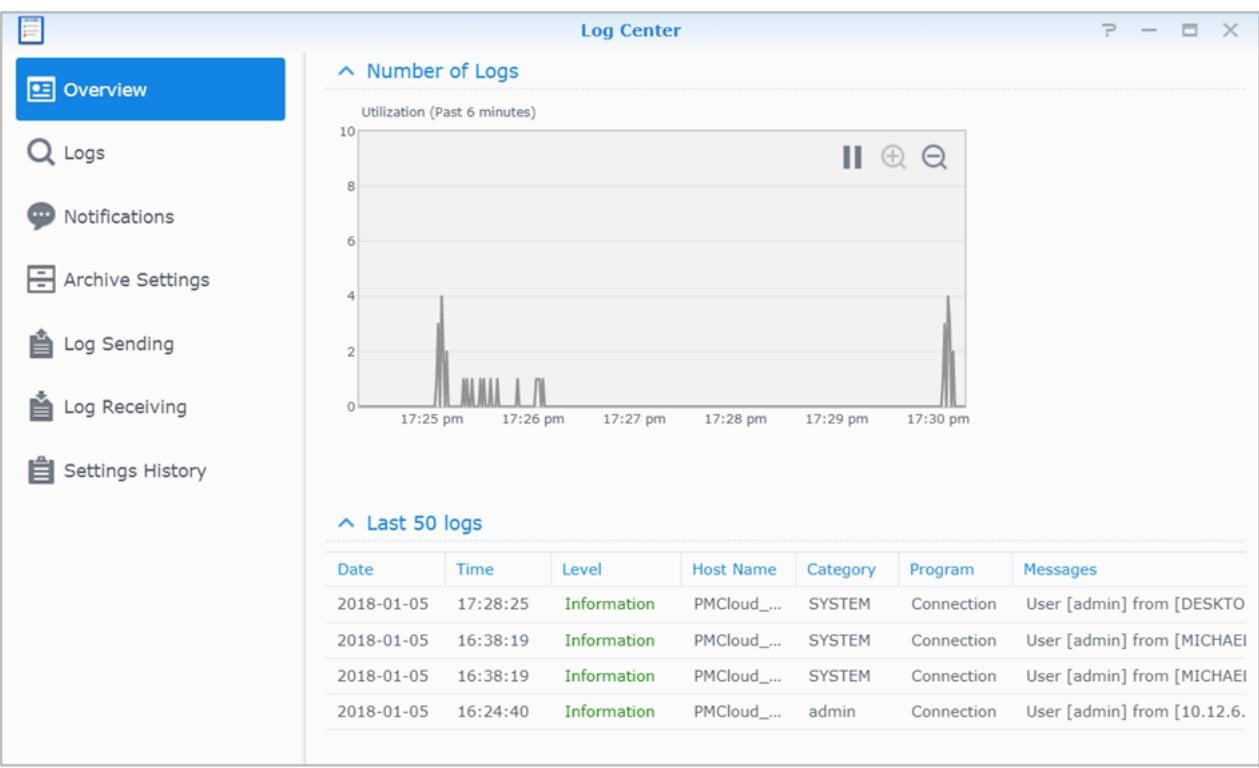
Task: Open the Log Receiving page
Action: point(150,407)
